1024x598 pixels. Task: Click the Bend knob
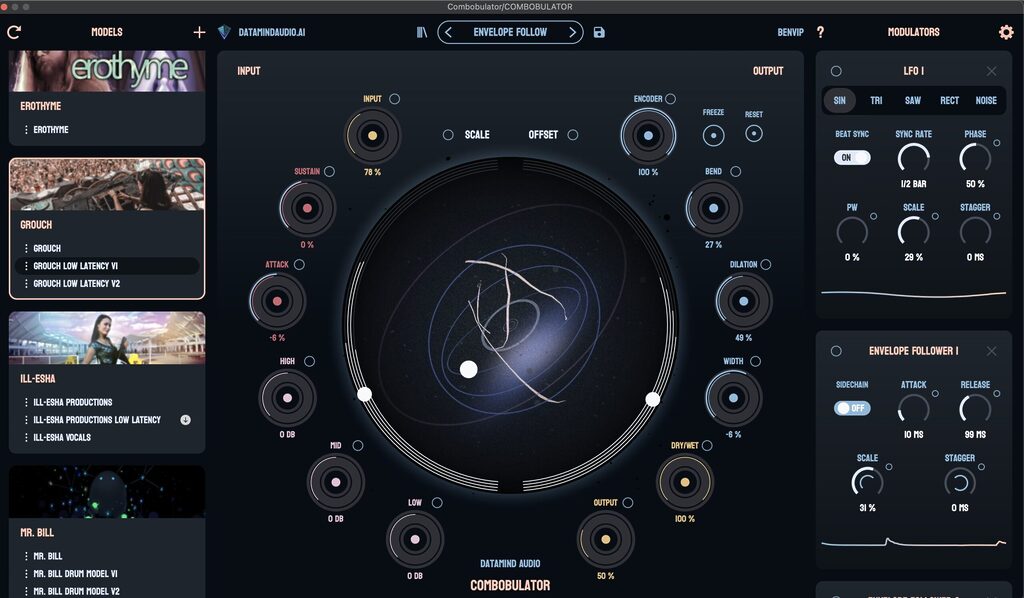click(713, 208)
